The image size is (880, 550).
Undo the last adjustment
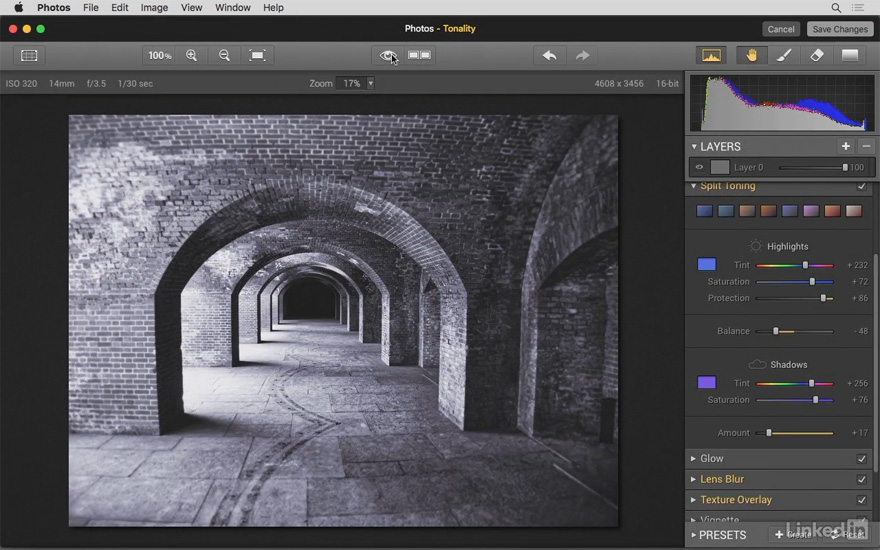pos(549,55)
